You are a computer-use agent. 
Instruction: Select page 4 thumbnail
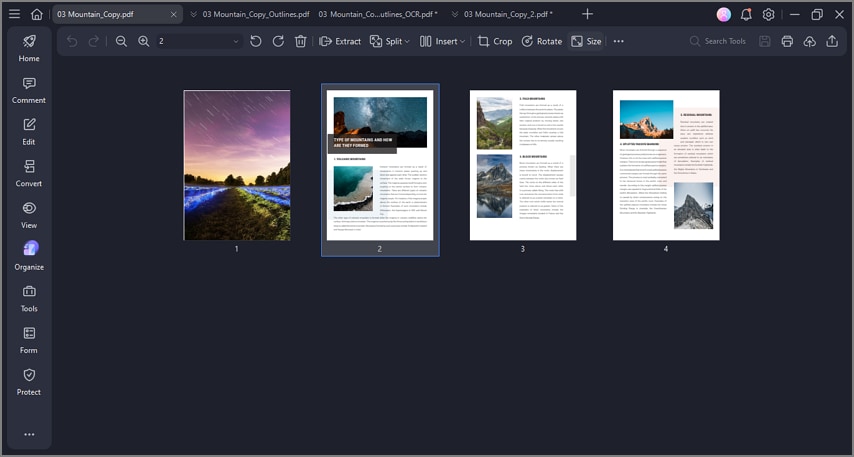tap(666, 165)
